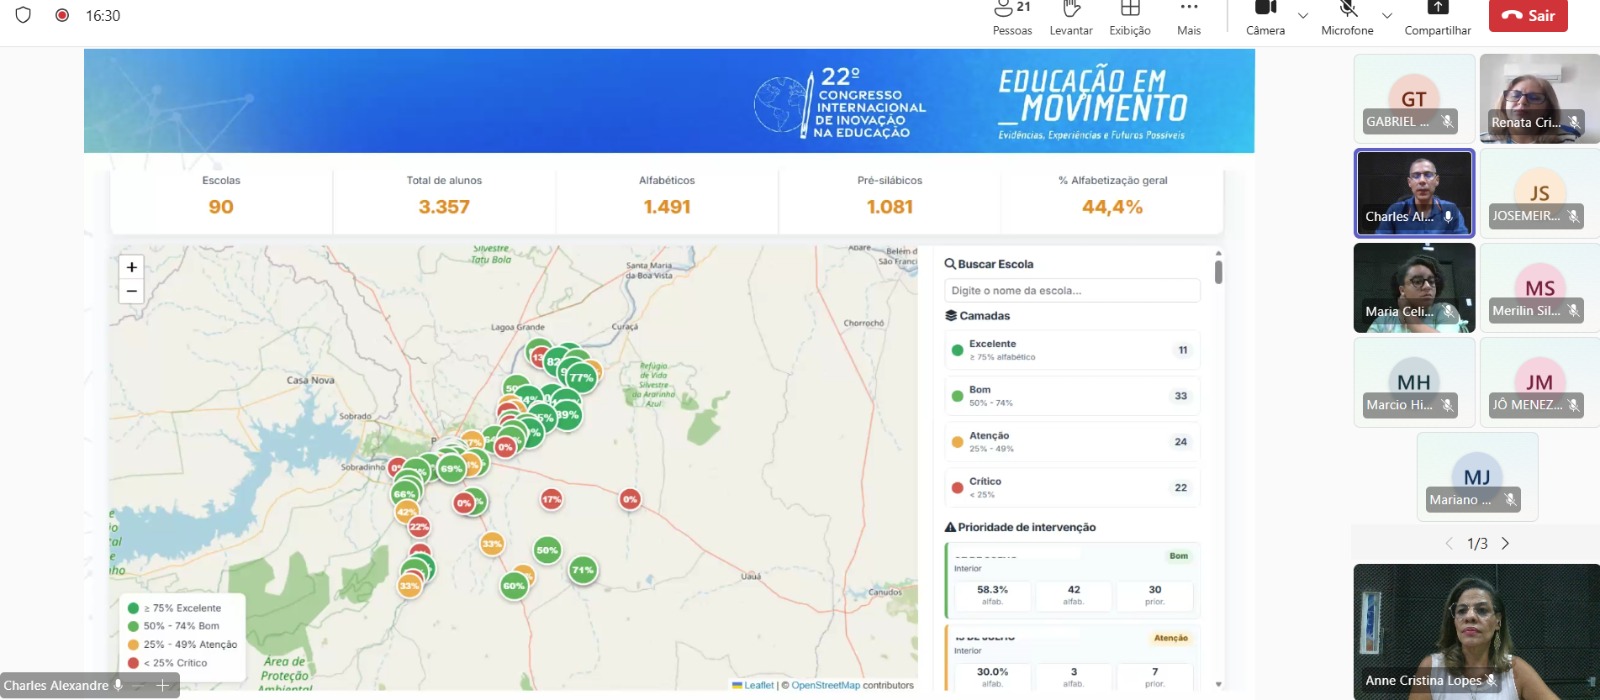
Task: Go to next participants page
Action: pos(1505,544)
